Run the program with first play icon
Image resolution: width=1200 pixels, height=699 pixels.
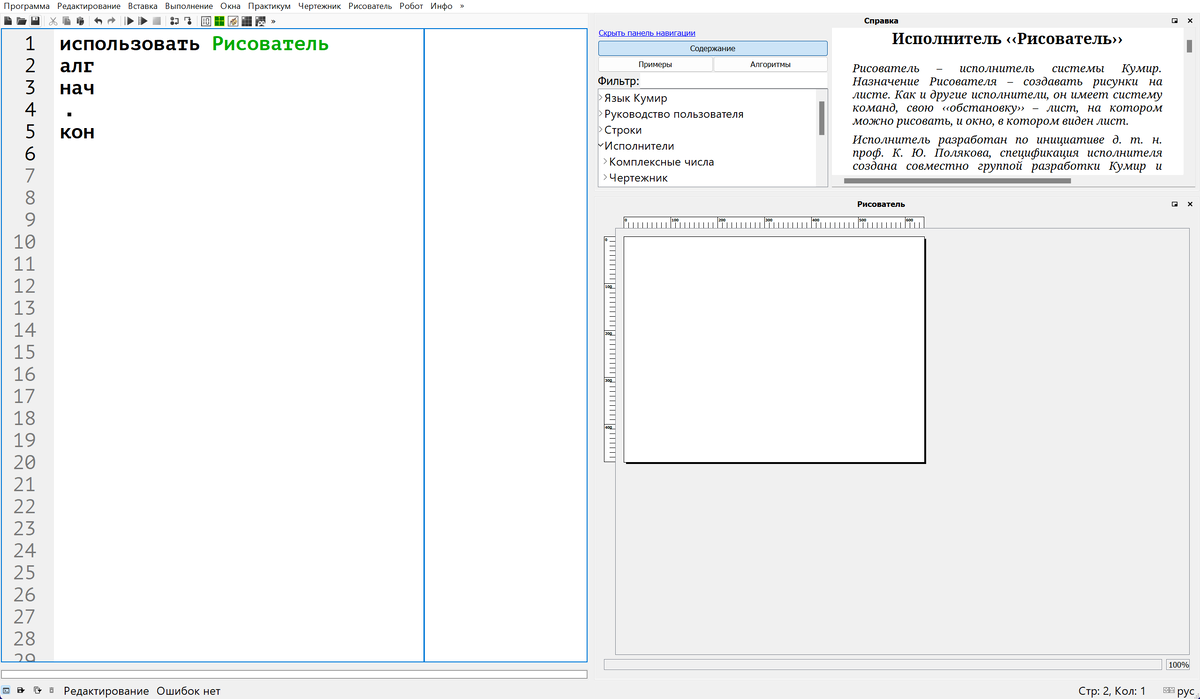pos(129,21)
